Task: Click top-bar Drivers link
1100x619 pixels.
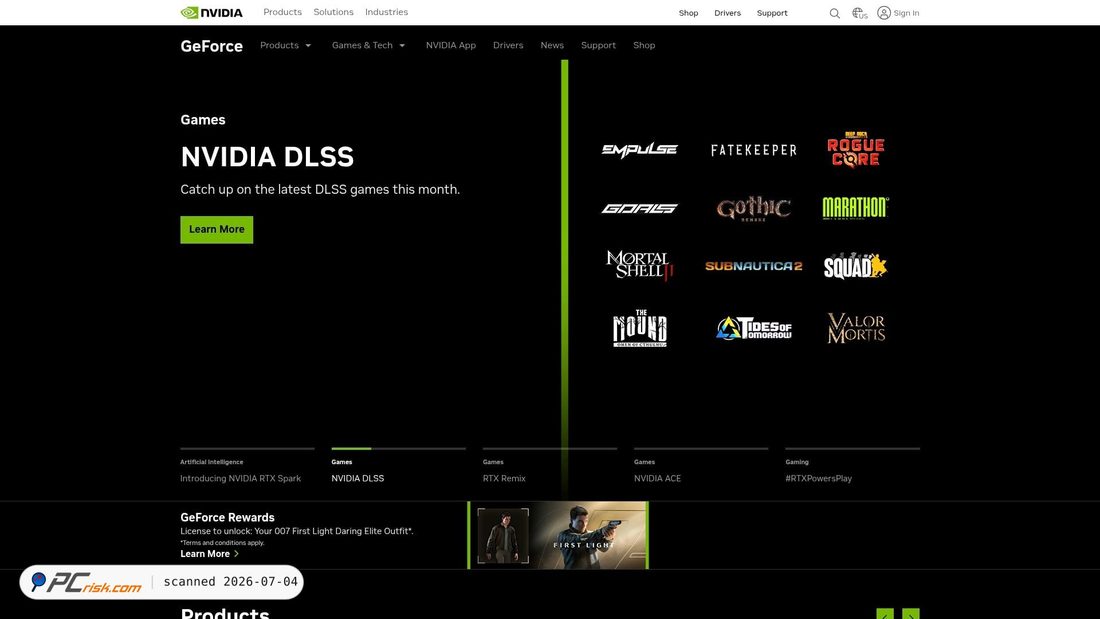Action: [x=727, y=13]
